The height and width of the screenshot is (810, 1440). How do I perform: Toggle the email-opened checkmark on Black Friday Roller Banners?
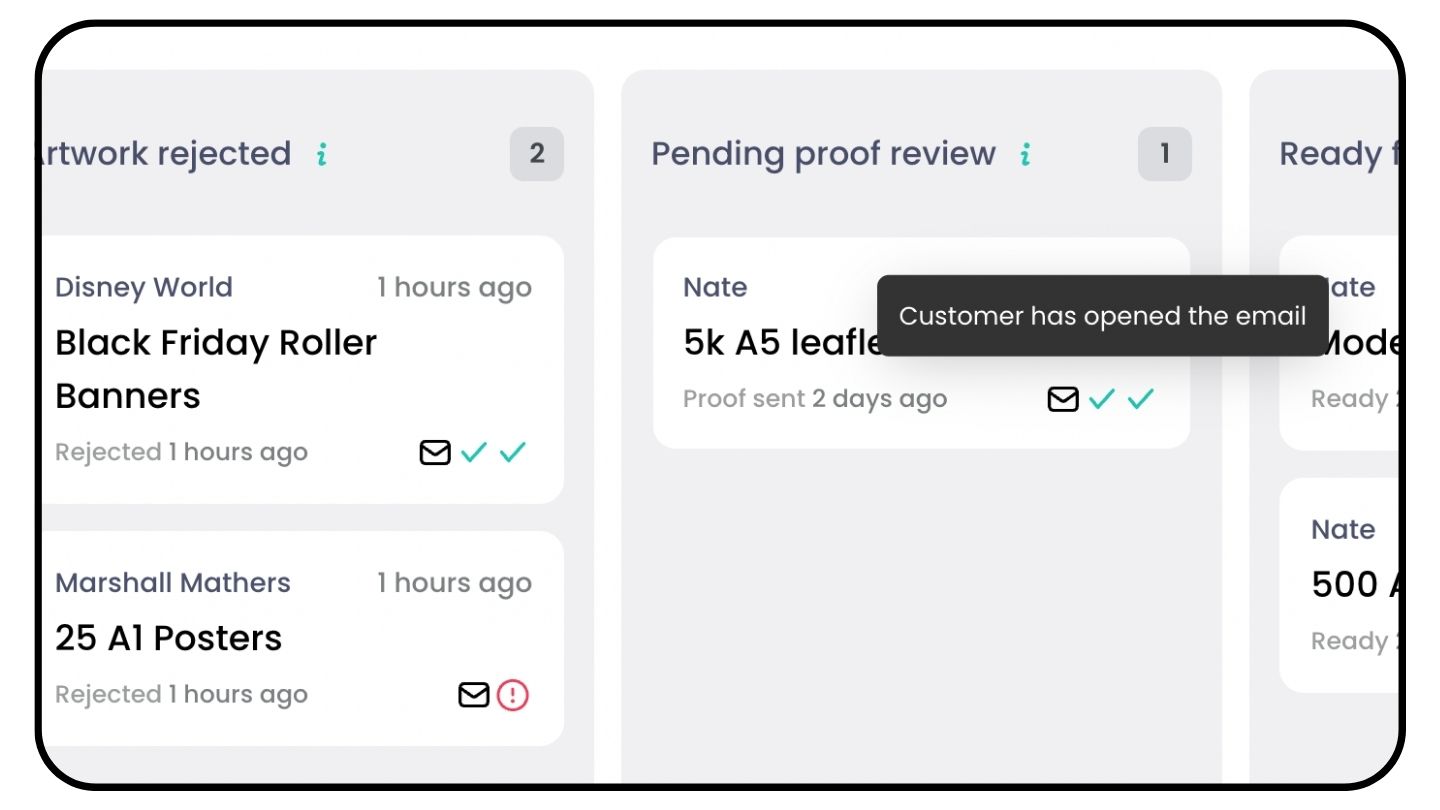(472, 452)
